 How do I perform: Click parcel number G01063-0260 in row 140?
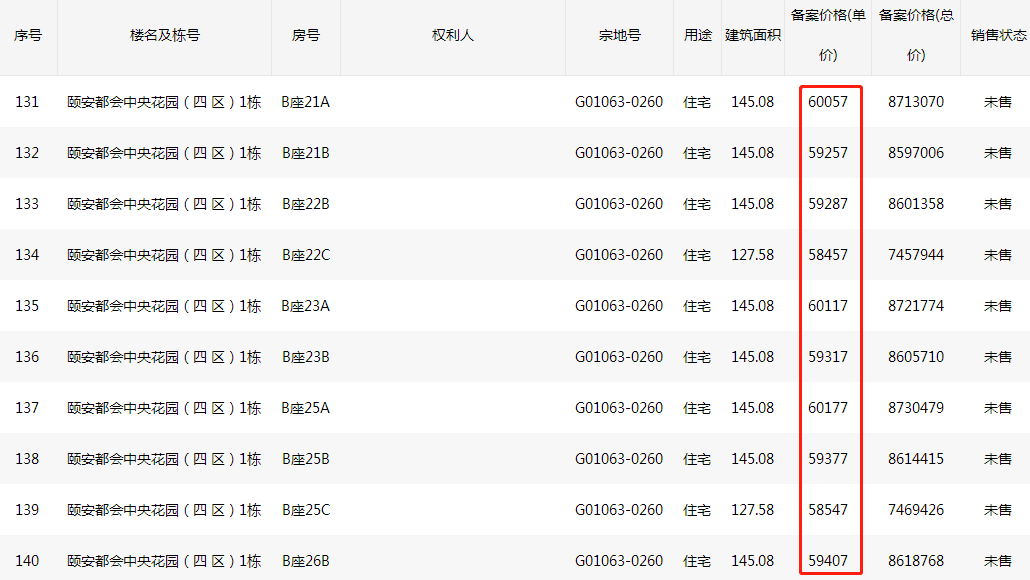pos(619,561)
